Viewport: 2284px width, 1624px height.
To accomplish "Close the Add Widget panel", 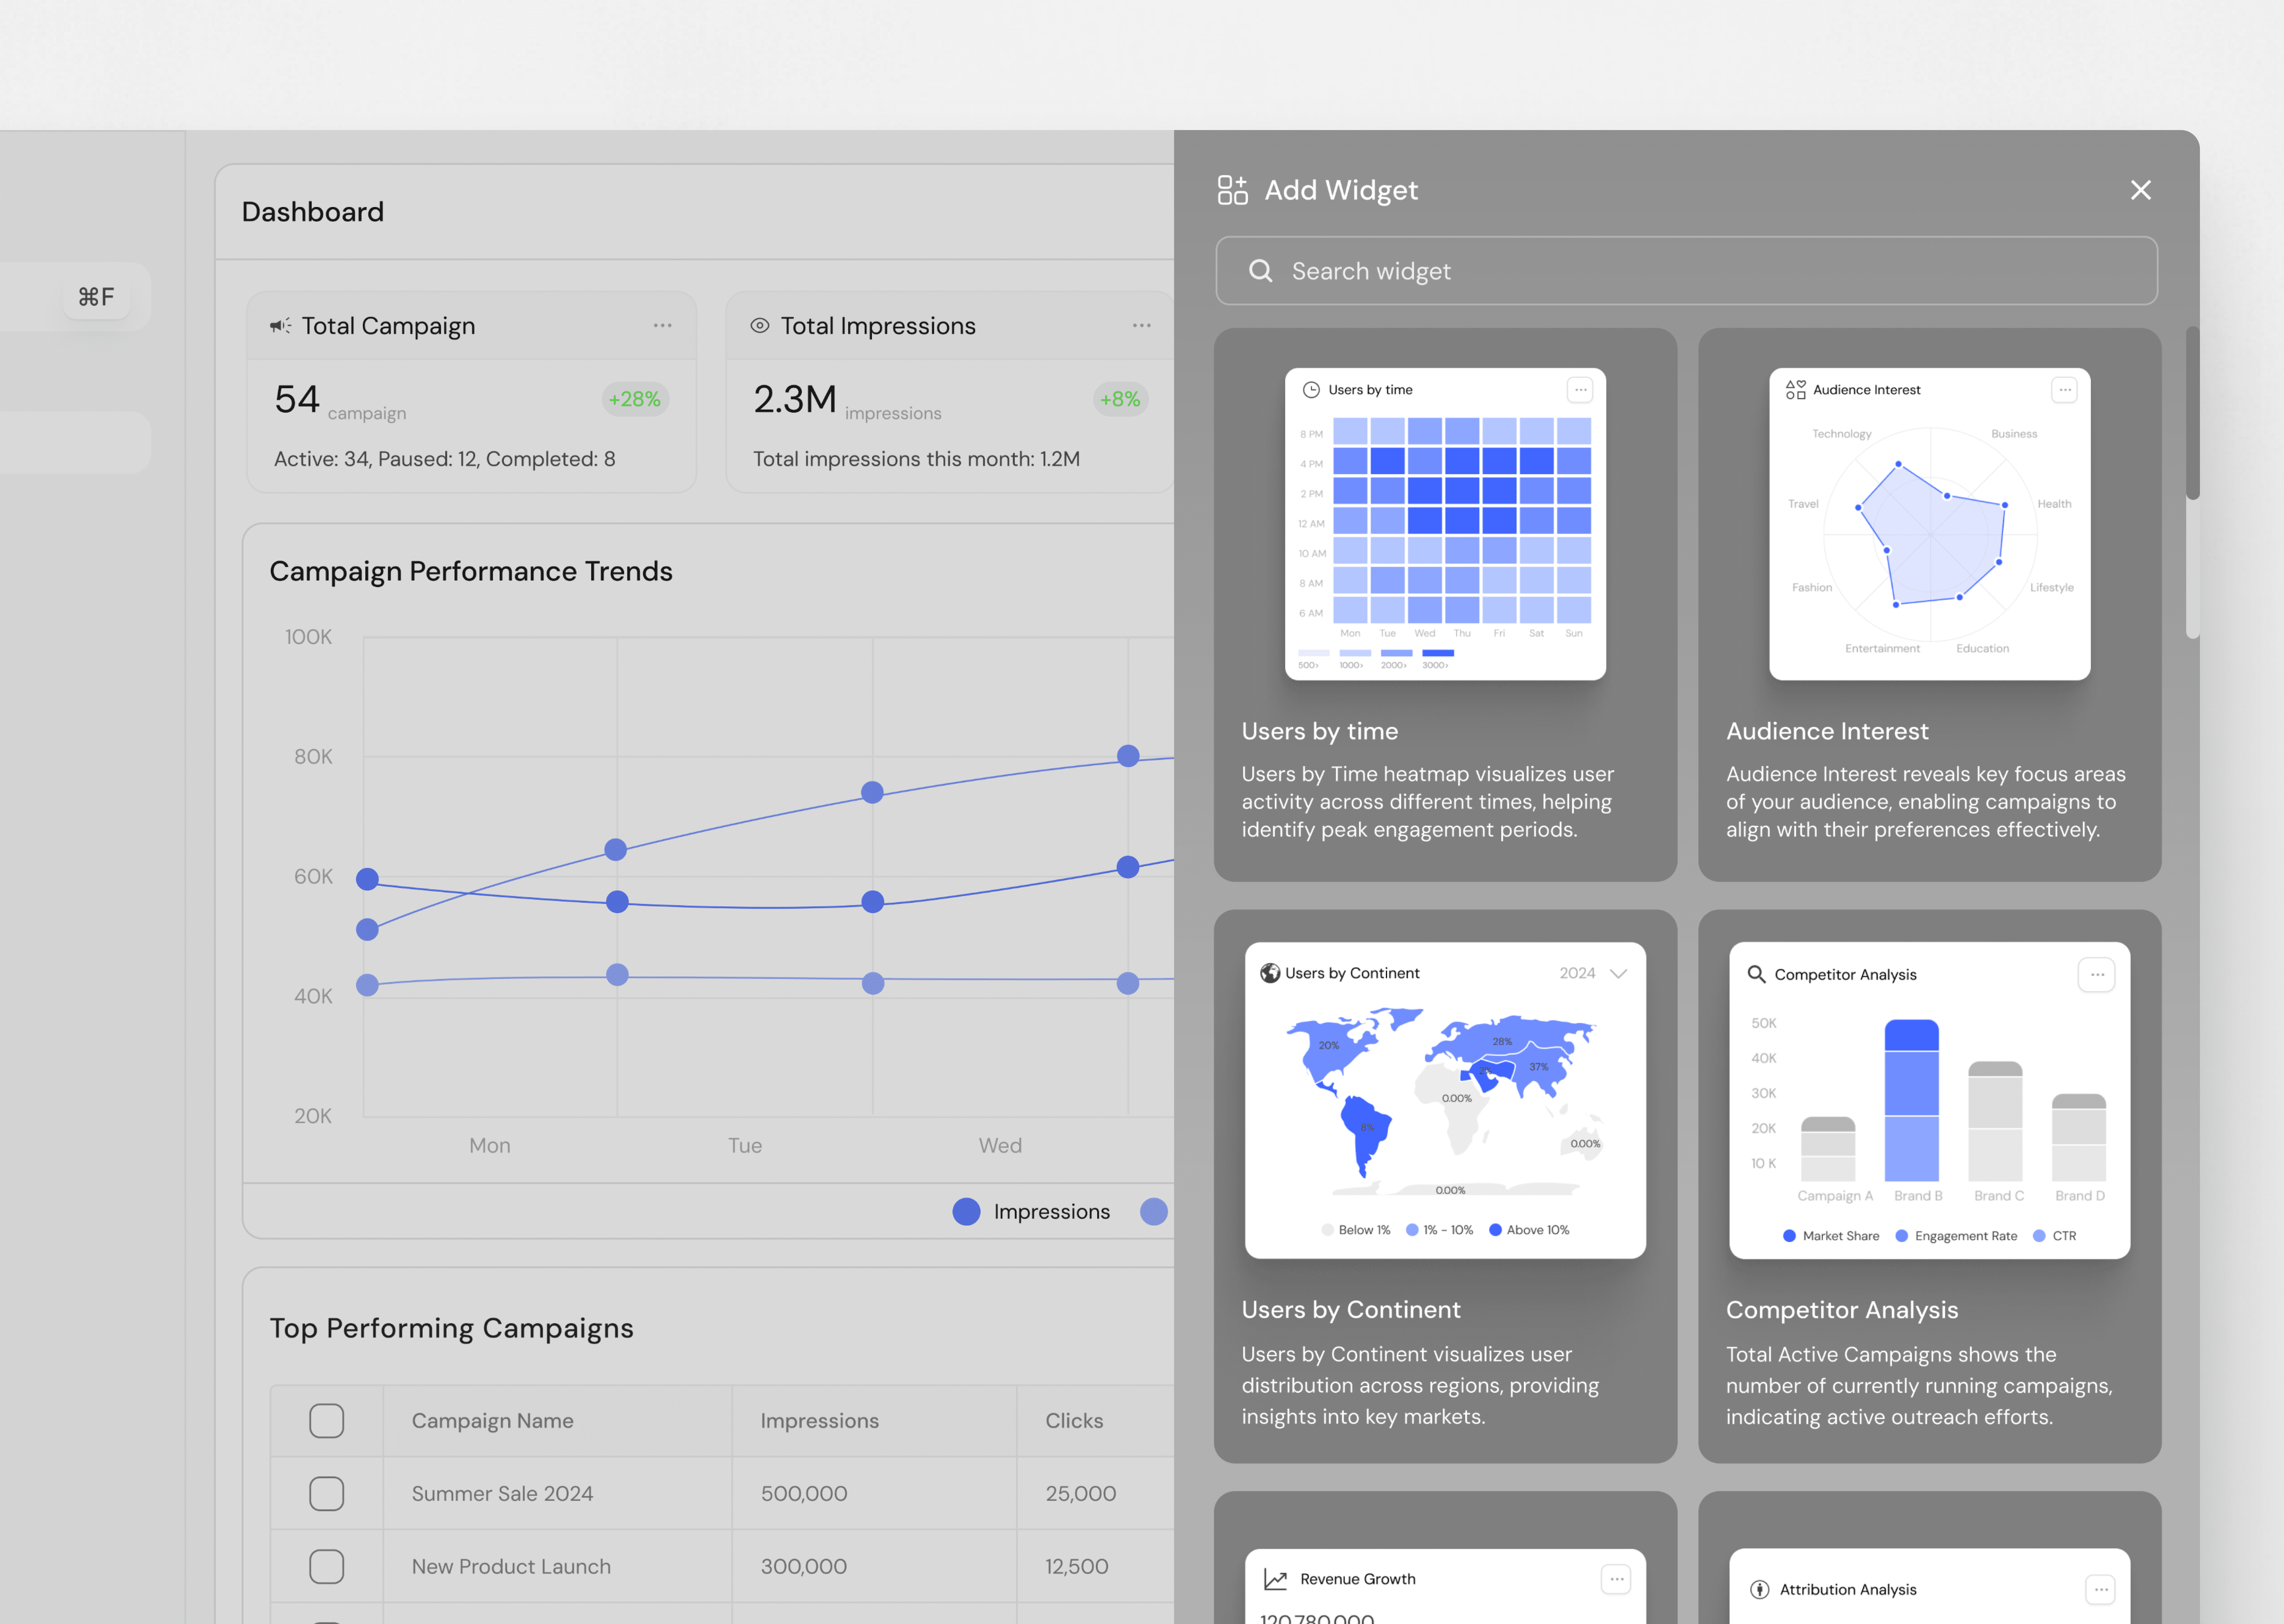I will (x=2140, y=190).
